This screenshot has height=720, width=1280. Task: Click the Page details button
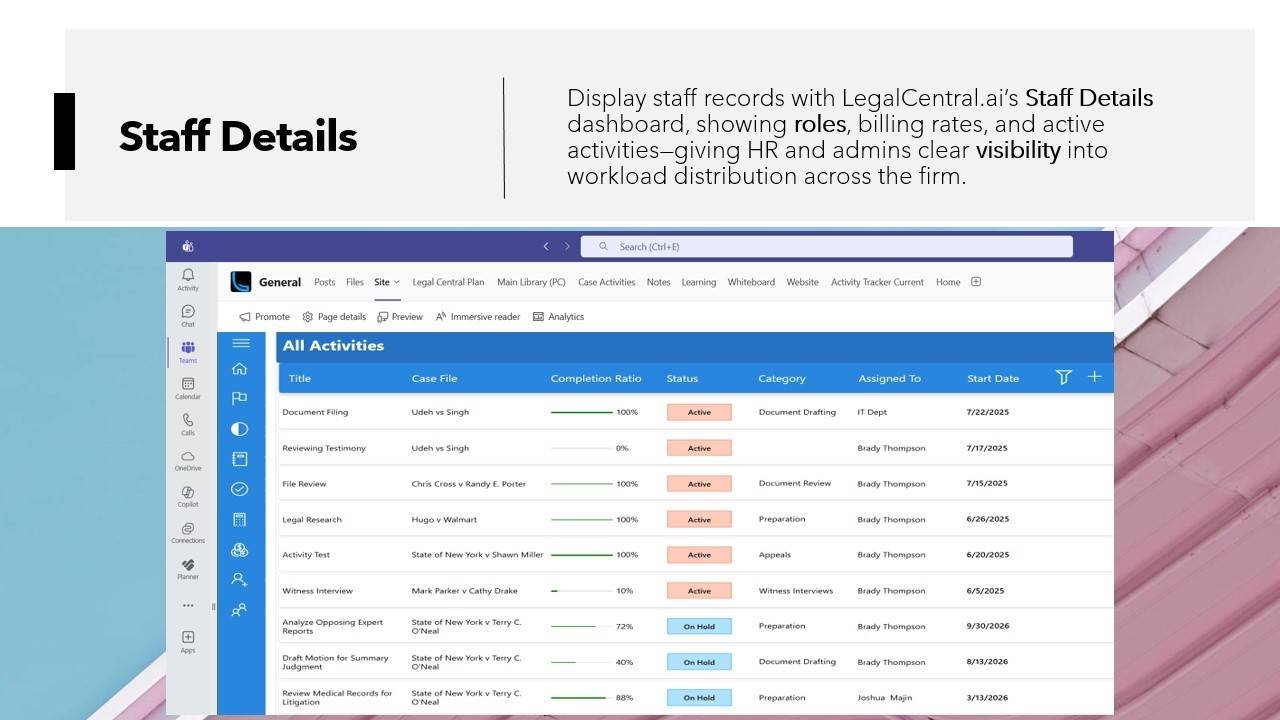coord(334,317)
